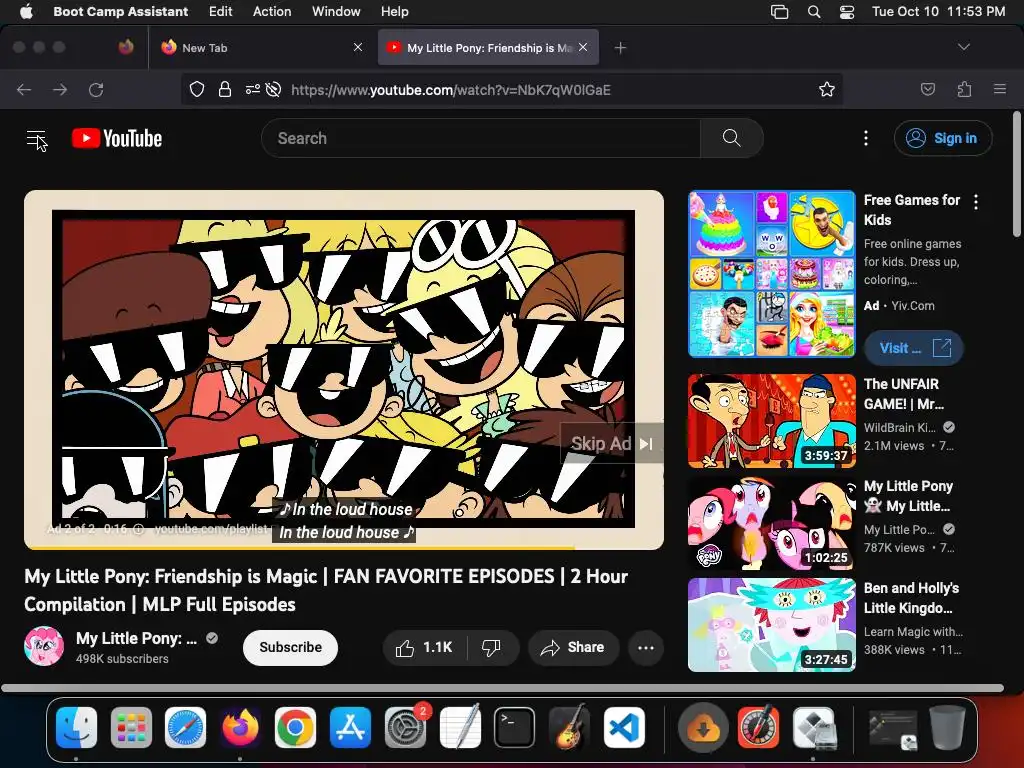Bookmark this page with star icon

[x=827, y=89]
